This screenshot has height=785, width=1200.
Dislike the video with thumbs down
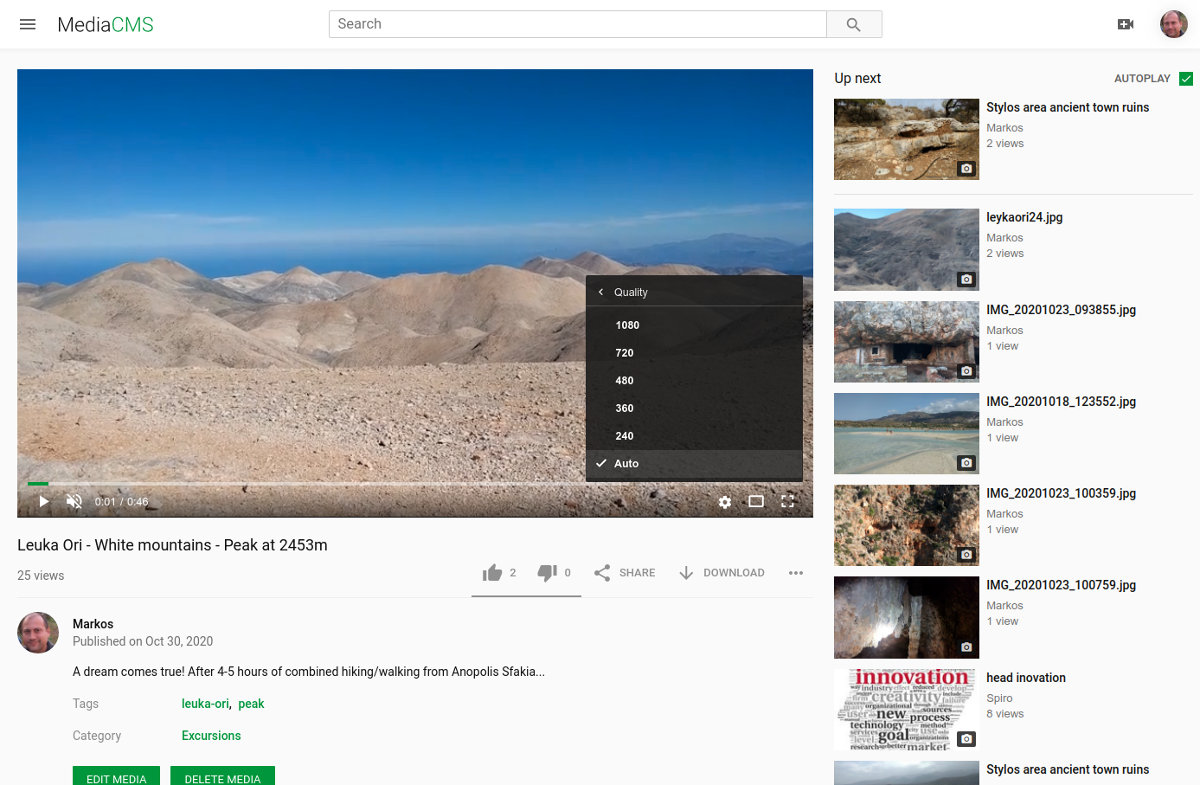(547, 573)
